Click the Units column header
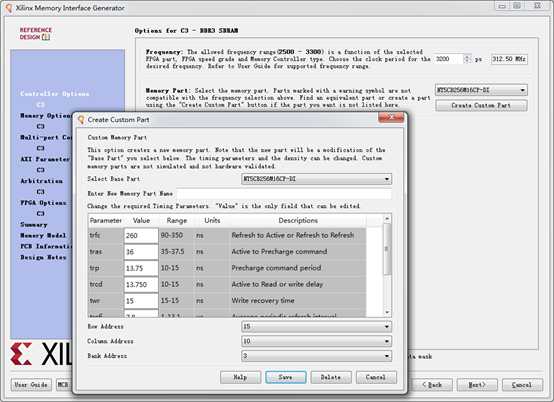The image size is (554, 402). (x=212, y=220)
